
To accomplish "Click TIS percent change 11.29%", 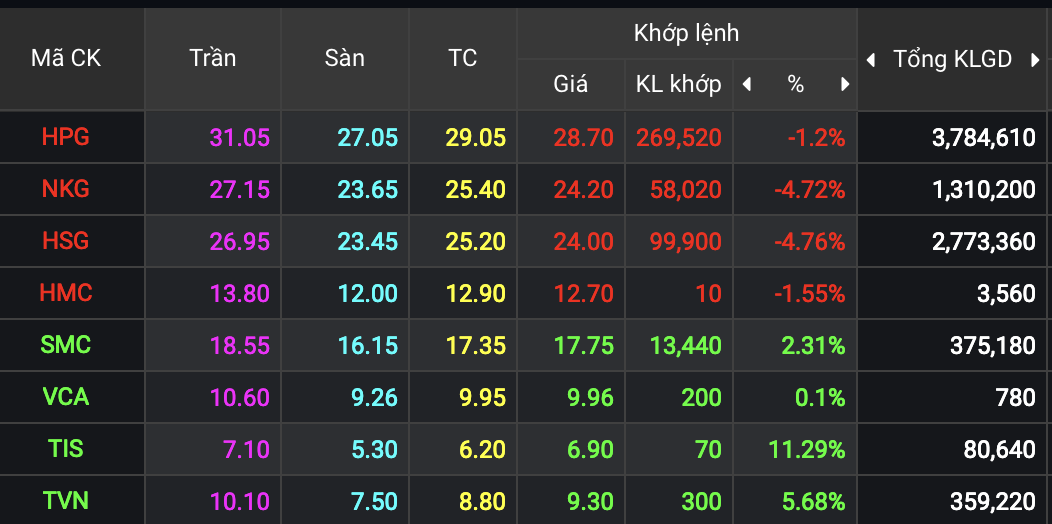I will 806,450.
